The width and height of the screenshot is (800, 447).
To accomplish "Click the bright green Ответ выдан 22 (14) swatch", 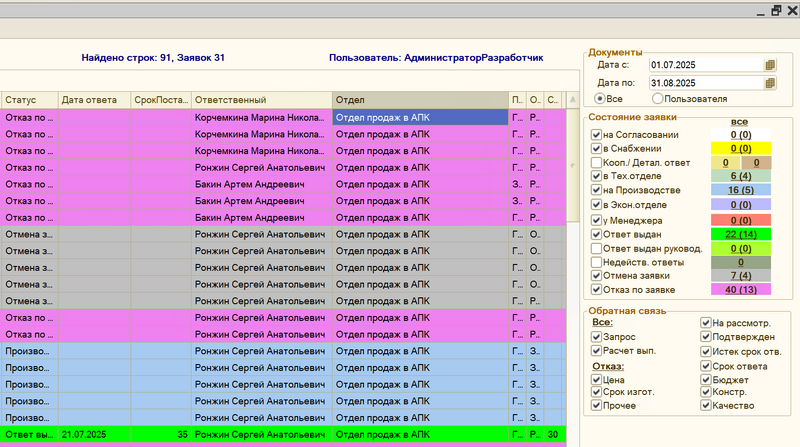I will (741, 234).
